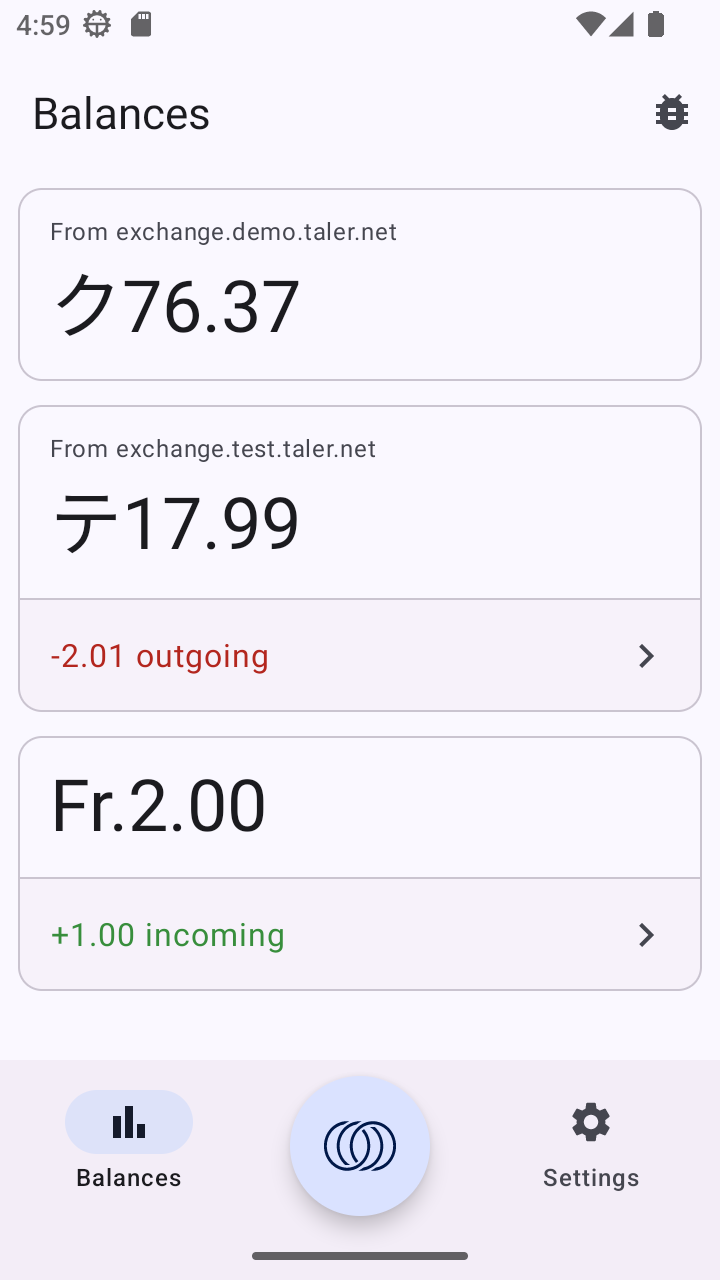Screen dimensions: 720x1280
Task: Switch to the Balances tab label
Action: 129,1177
